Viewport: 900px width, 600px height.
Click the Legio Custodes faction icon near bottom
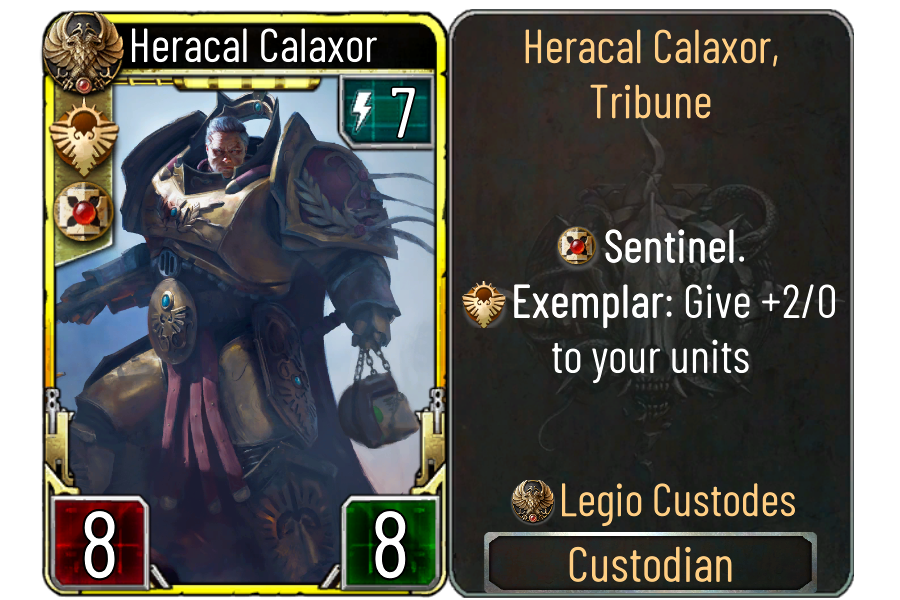pos(533,501)
